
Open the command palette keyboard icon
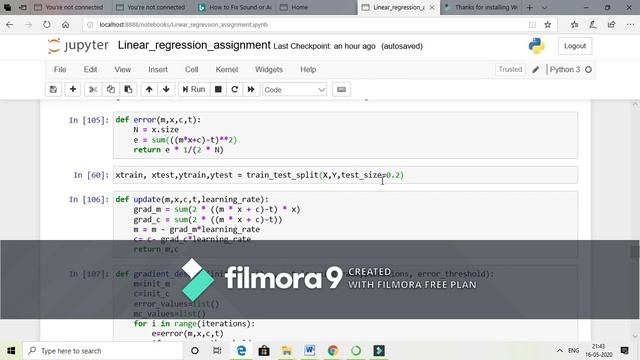342,89
